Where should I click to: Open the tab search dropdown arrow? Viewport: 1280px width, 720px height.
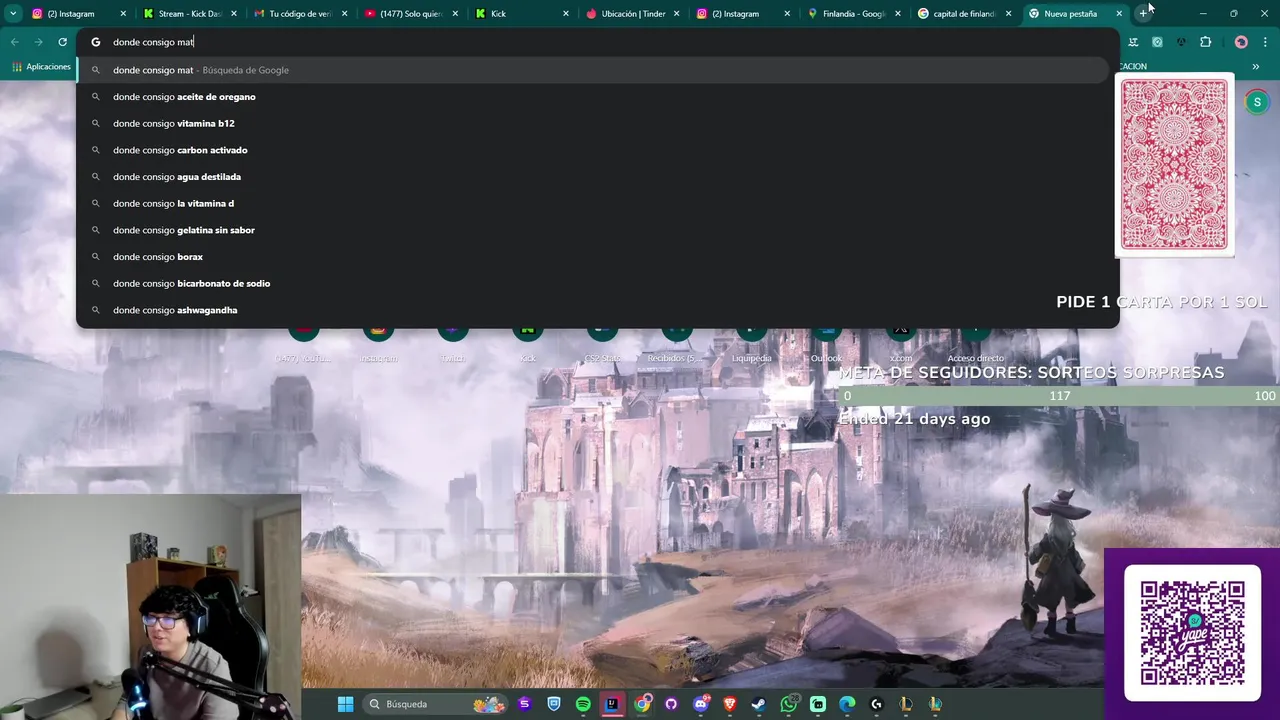point(13,14)
